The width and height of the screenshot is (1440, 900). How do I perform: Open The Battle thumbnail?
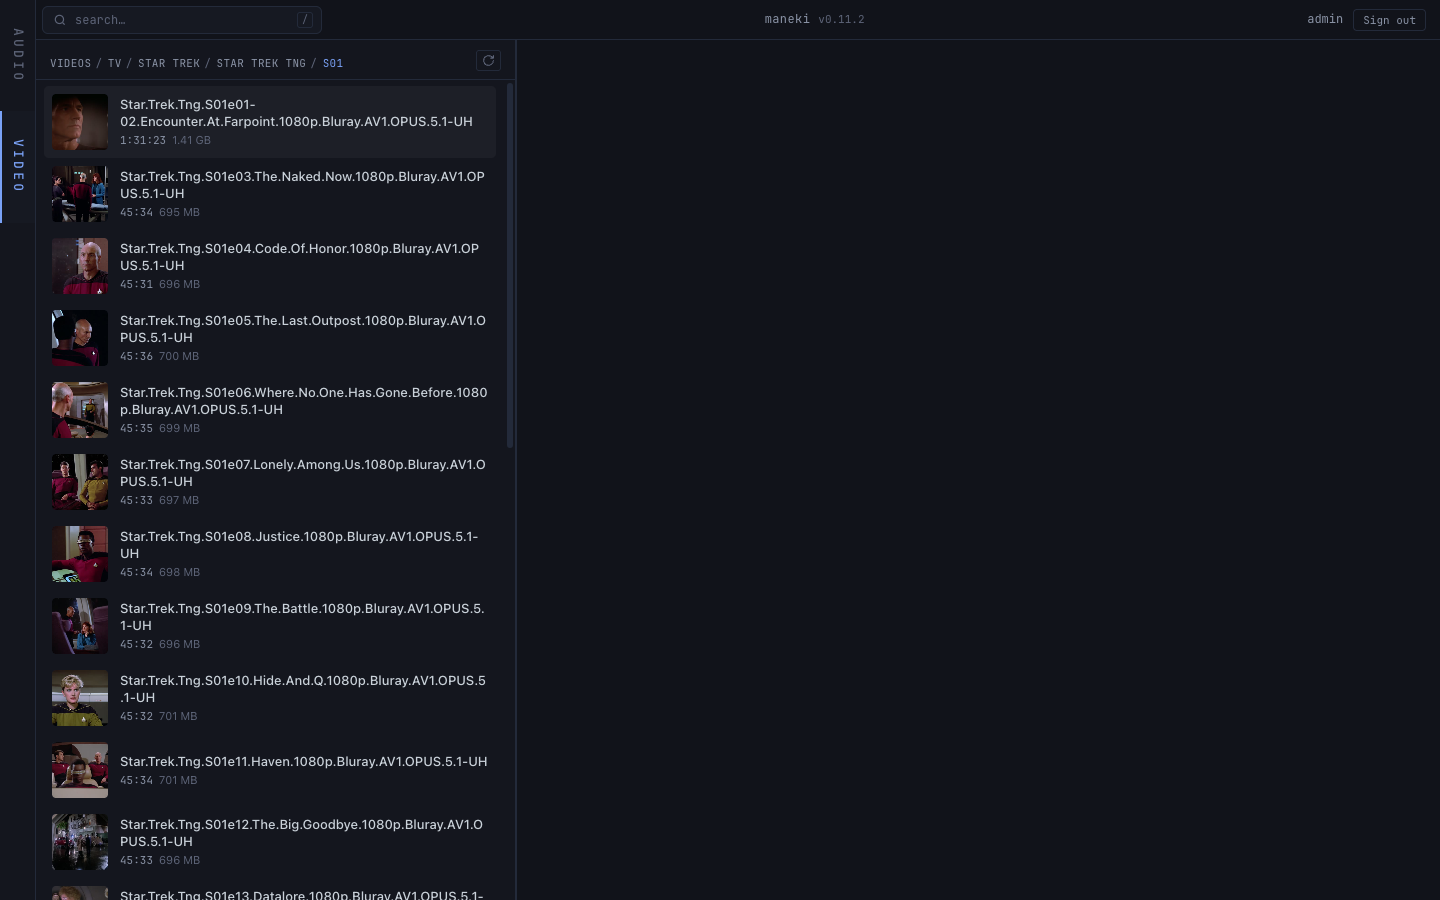80,626
